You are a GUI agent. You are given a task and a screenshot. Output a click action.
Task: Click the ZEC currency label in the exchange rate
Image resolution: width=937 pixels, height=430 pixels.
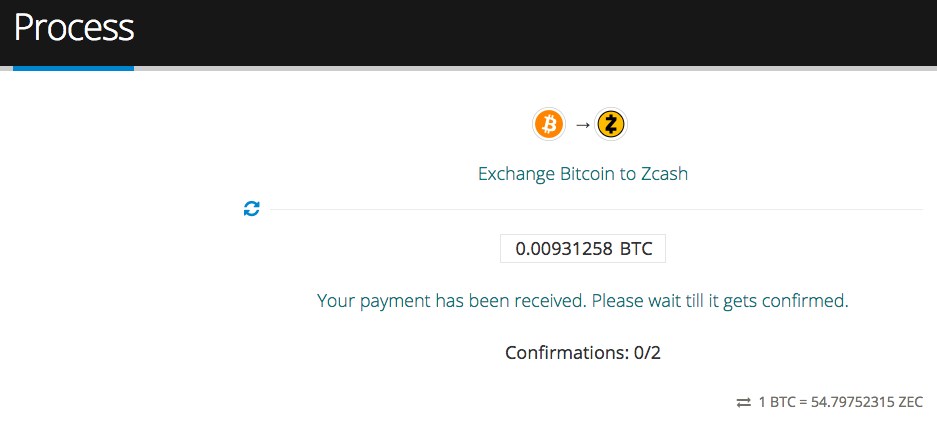tap(911, 402)
